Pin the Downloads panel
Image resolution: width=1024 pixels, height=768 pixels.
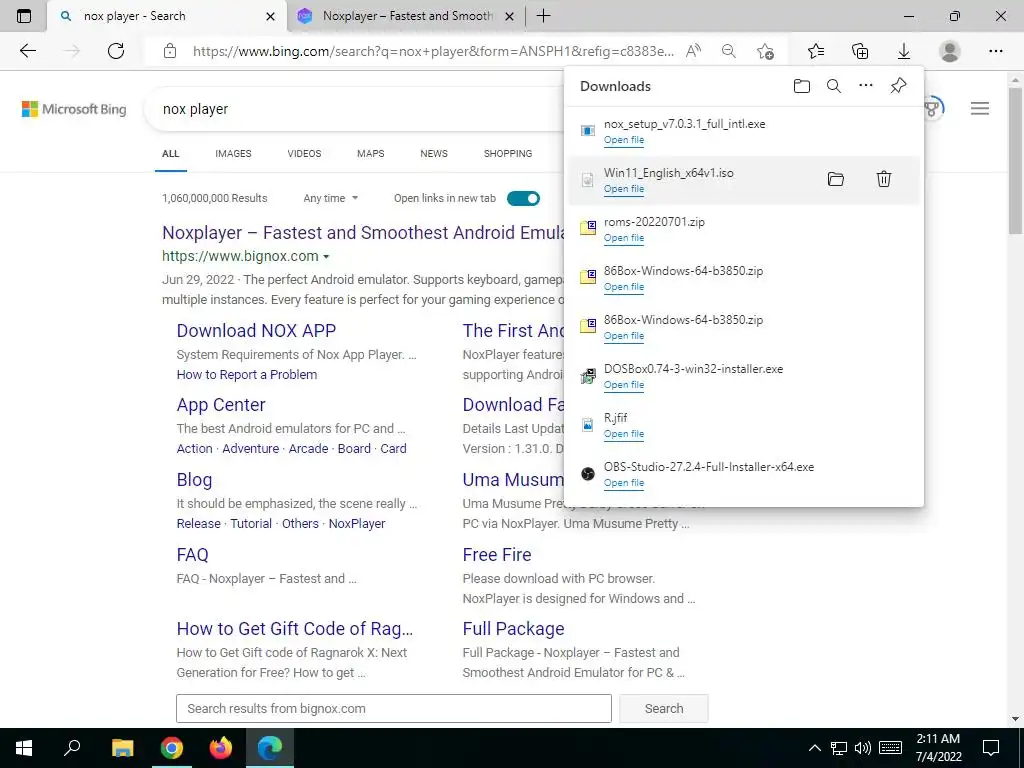coord(899,86)
